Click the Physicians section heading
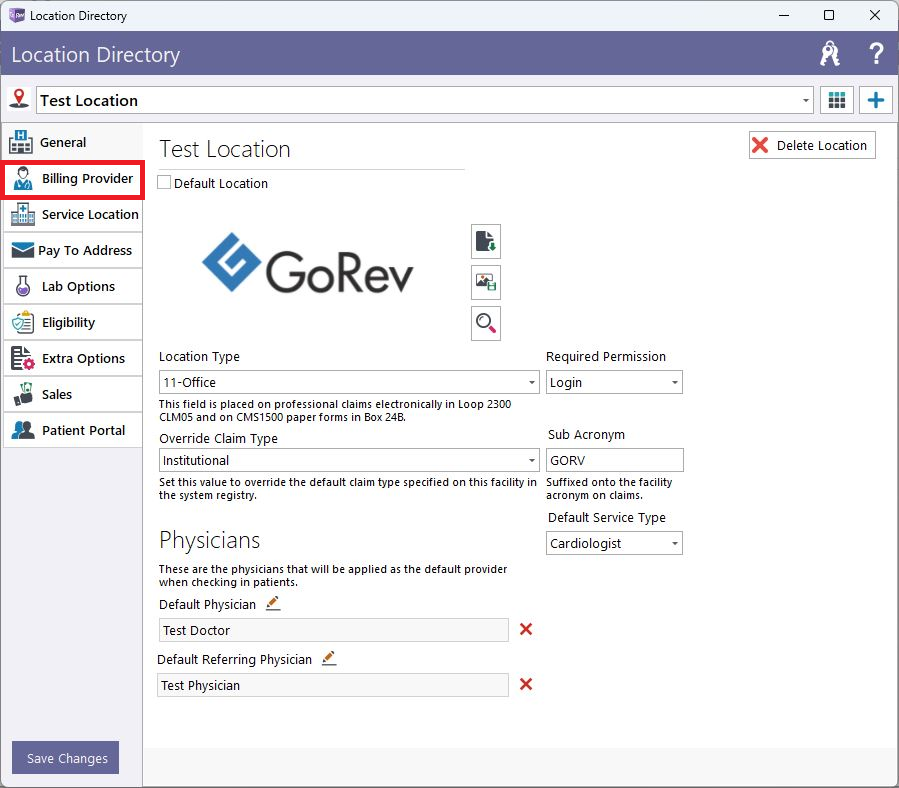This screenshot has width=899, height=788. click(x=209, y=540)
